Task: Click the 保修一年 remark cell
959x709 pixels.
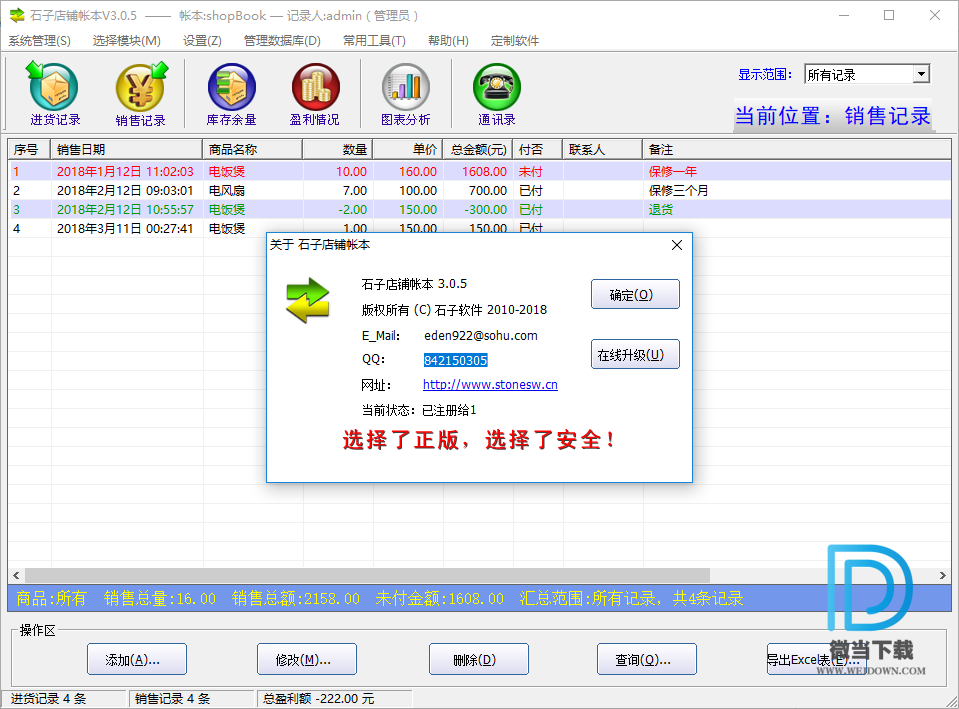Action: click(x=673, y=171)
